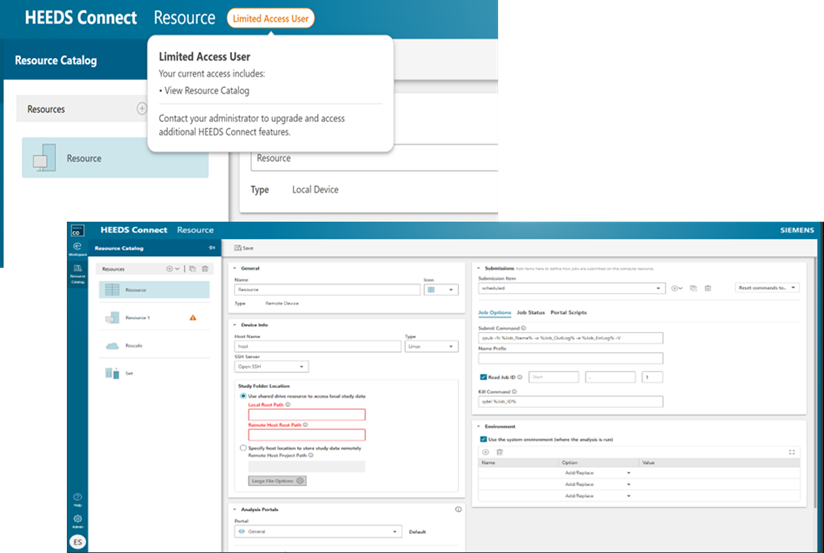The height and width of the screenshot is (553, 824).
Task: Delete the selected resource with the trash icon
Action: (x=205, y=269)
